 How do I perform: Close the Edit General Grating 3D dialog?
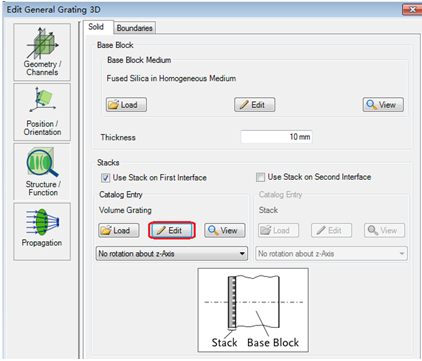pos(412,9)
